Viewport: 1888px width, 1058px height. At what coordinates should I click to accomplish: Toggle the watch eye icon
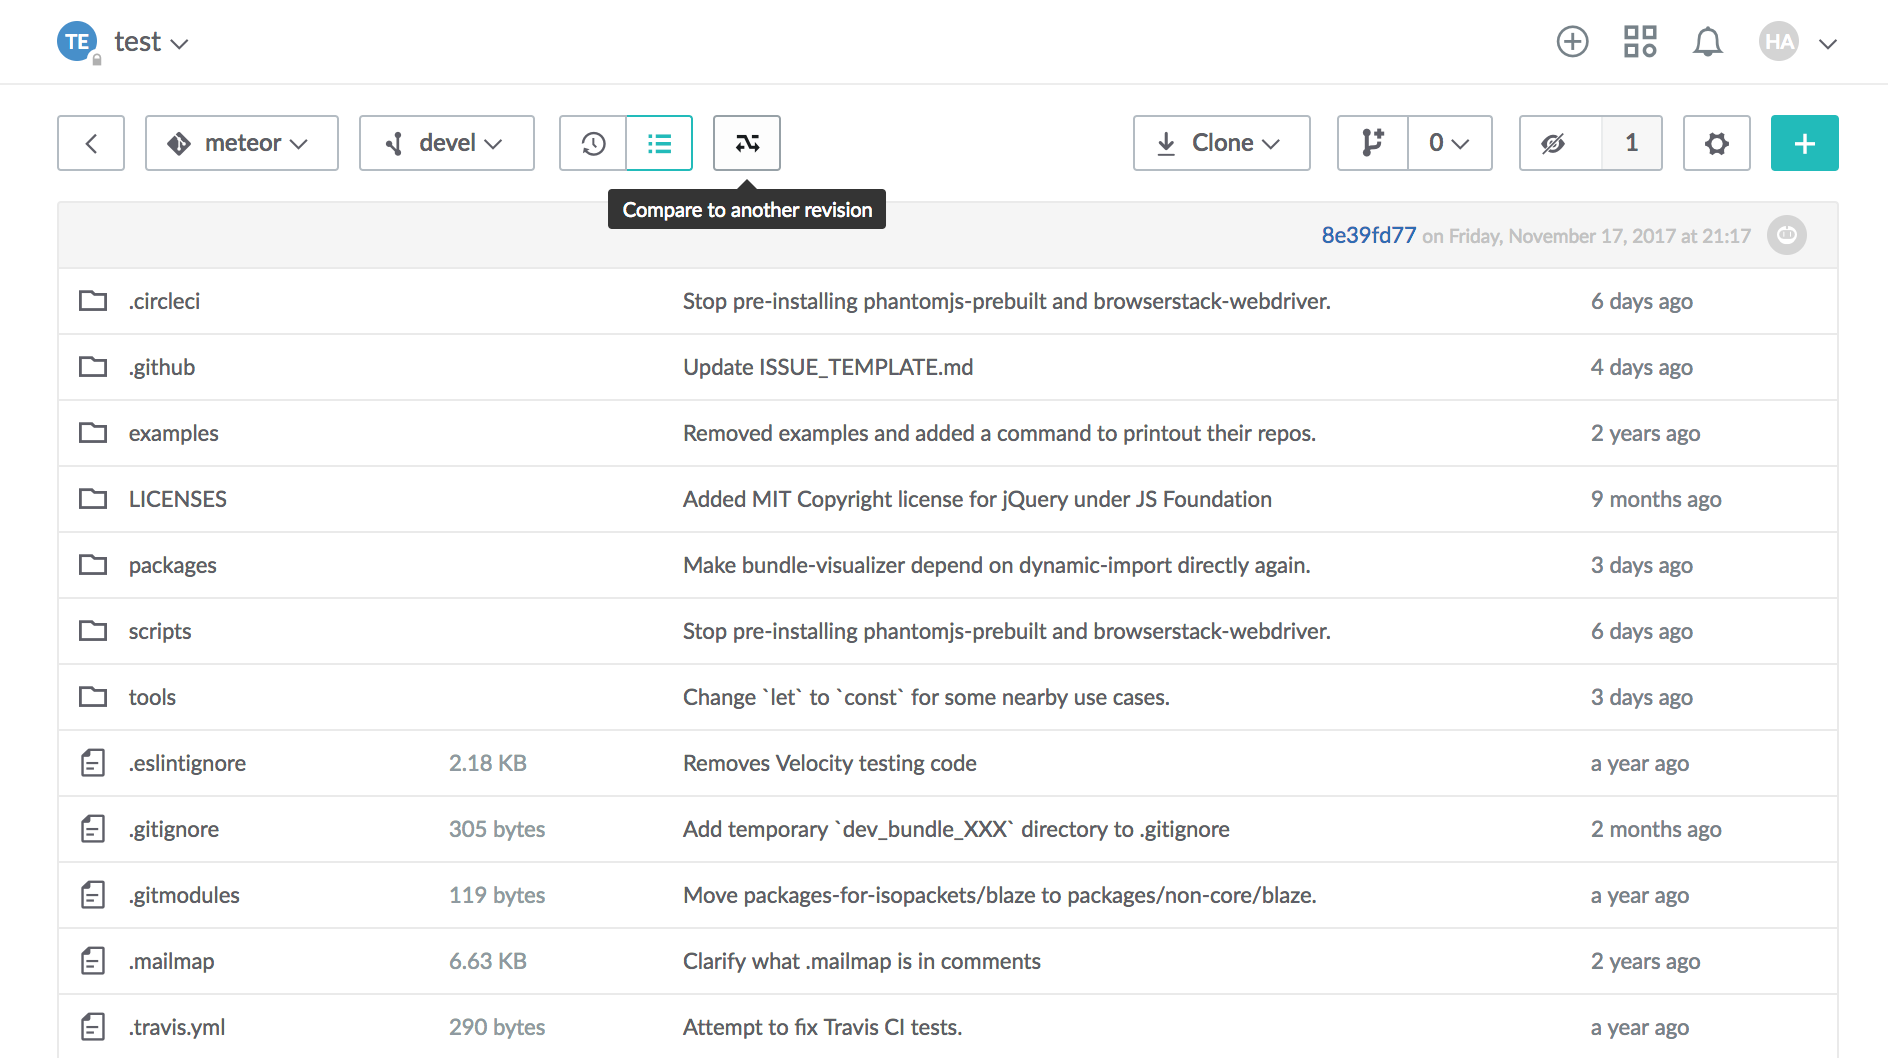point(1553,143)
